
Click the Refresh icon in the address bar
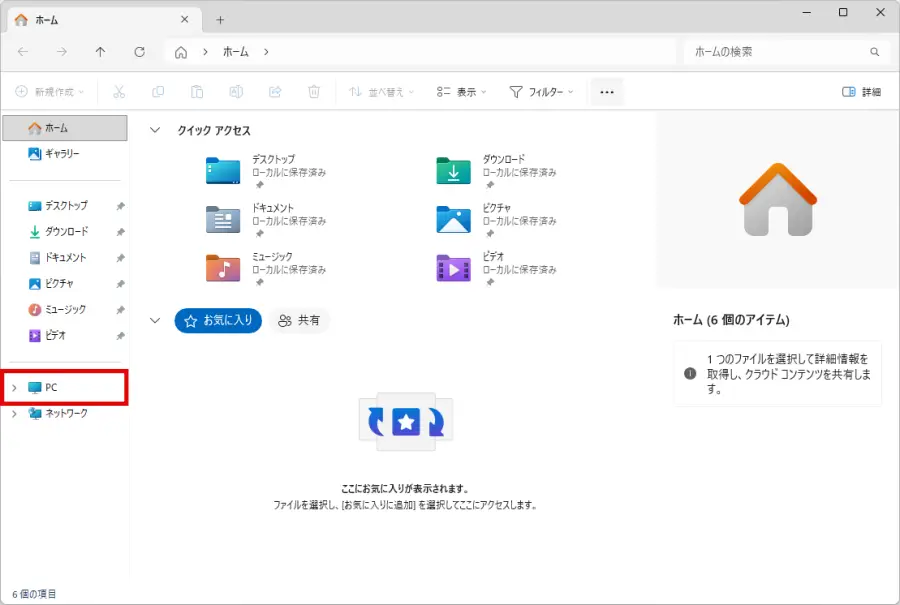[x=140, y=51]
